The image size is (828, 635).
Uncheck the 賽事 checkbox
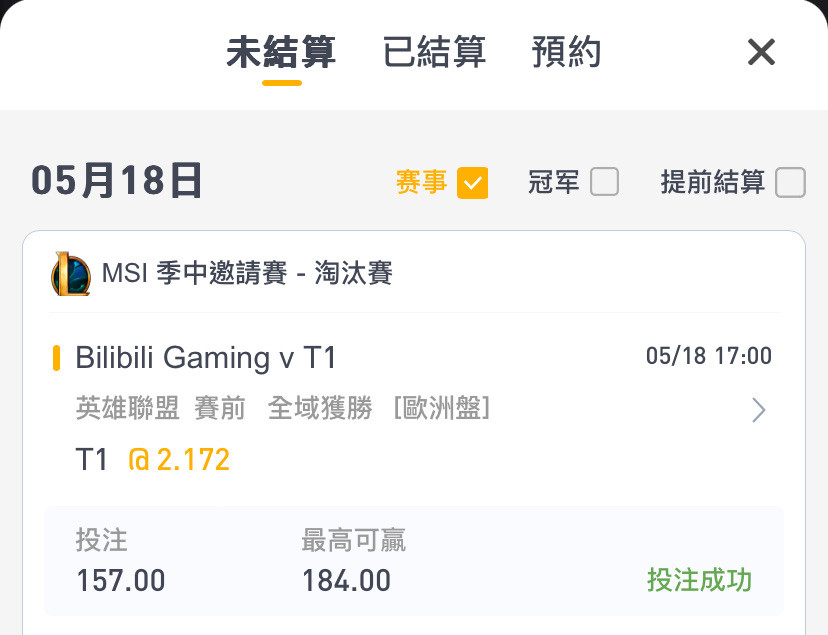(472, 183)
